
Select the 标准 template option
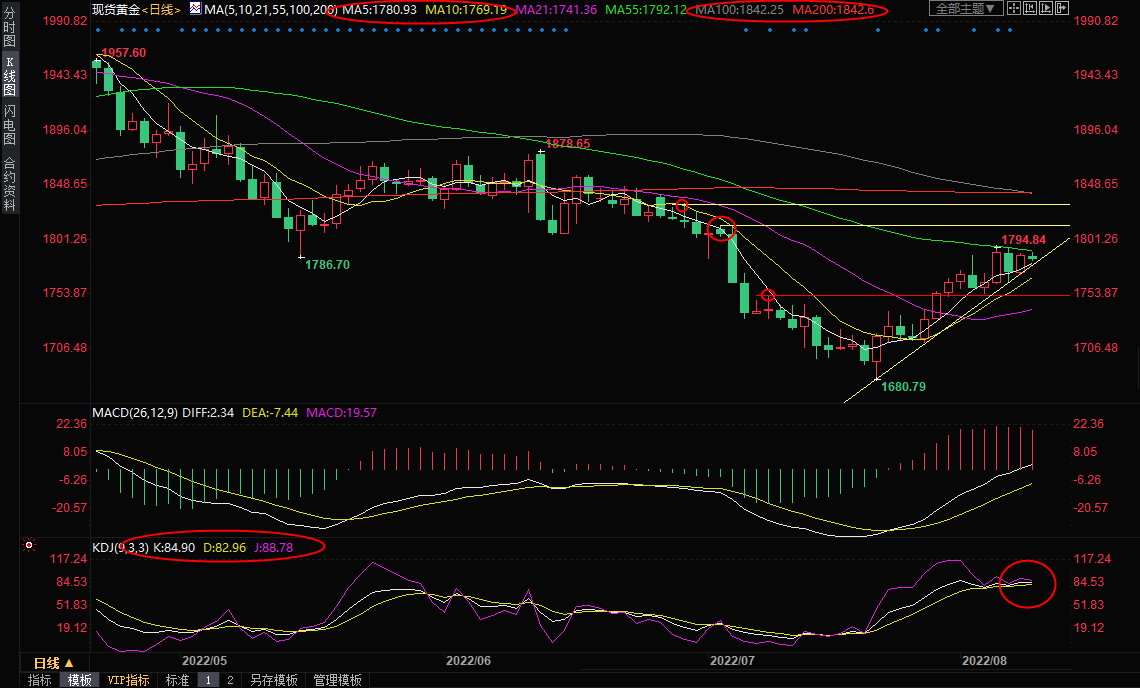click(x=177, y=680)
